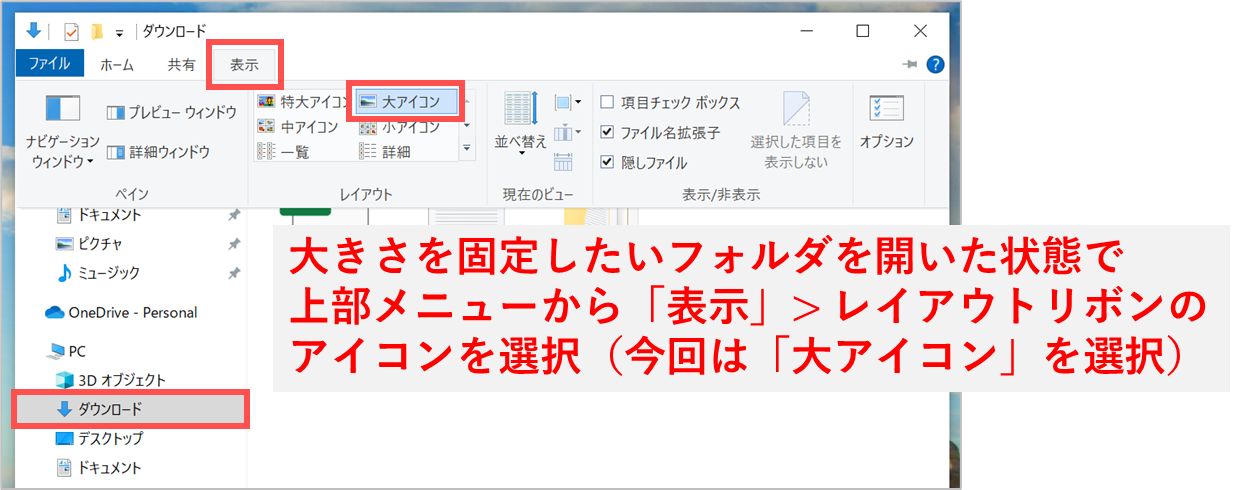Choose the 特大アイコン layout
Screen dimensions: 1234x490
(304, 101)
